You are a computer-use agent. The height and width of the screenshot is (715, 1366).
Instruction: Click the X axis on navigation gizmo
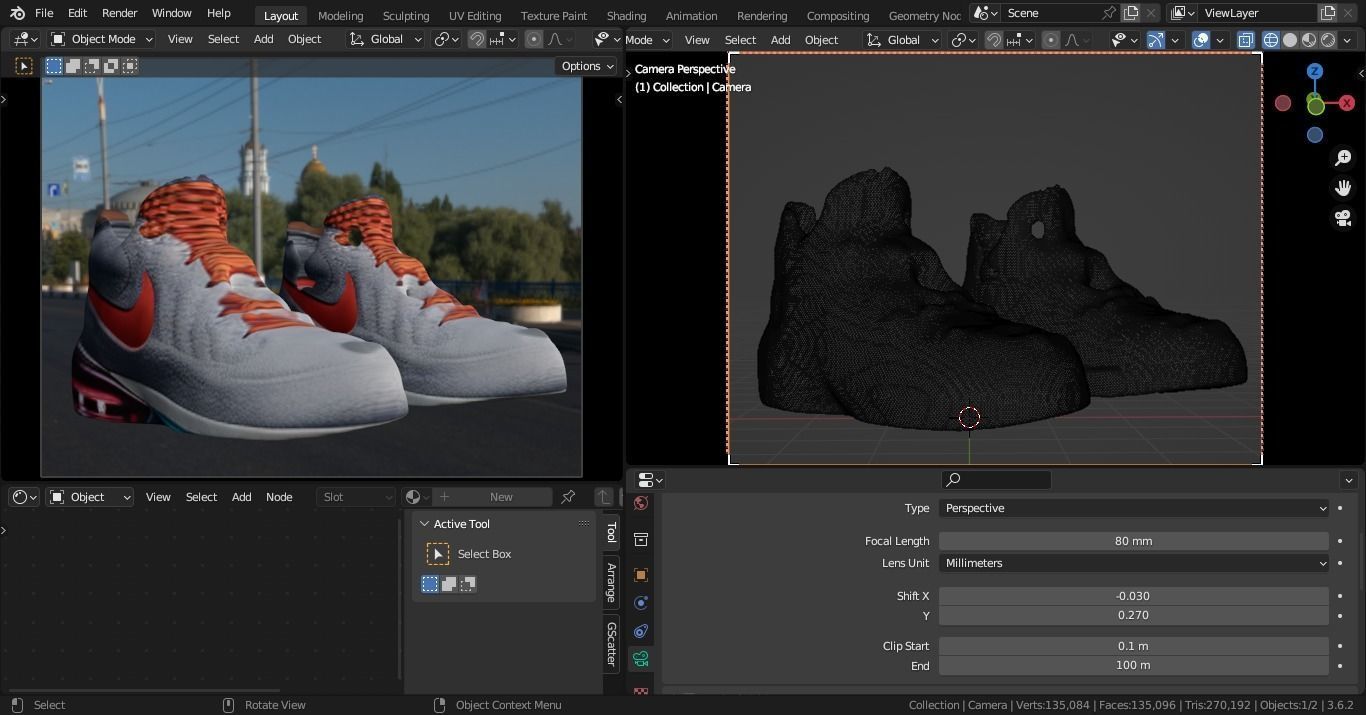[1347, 103]
